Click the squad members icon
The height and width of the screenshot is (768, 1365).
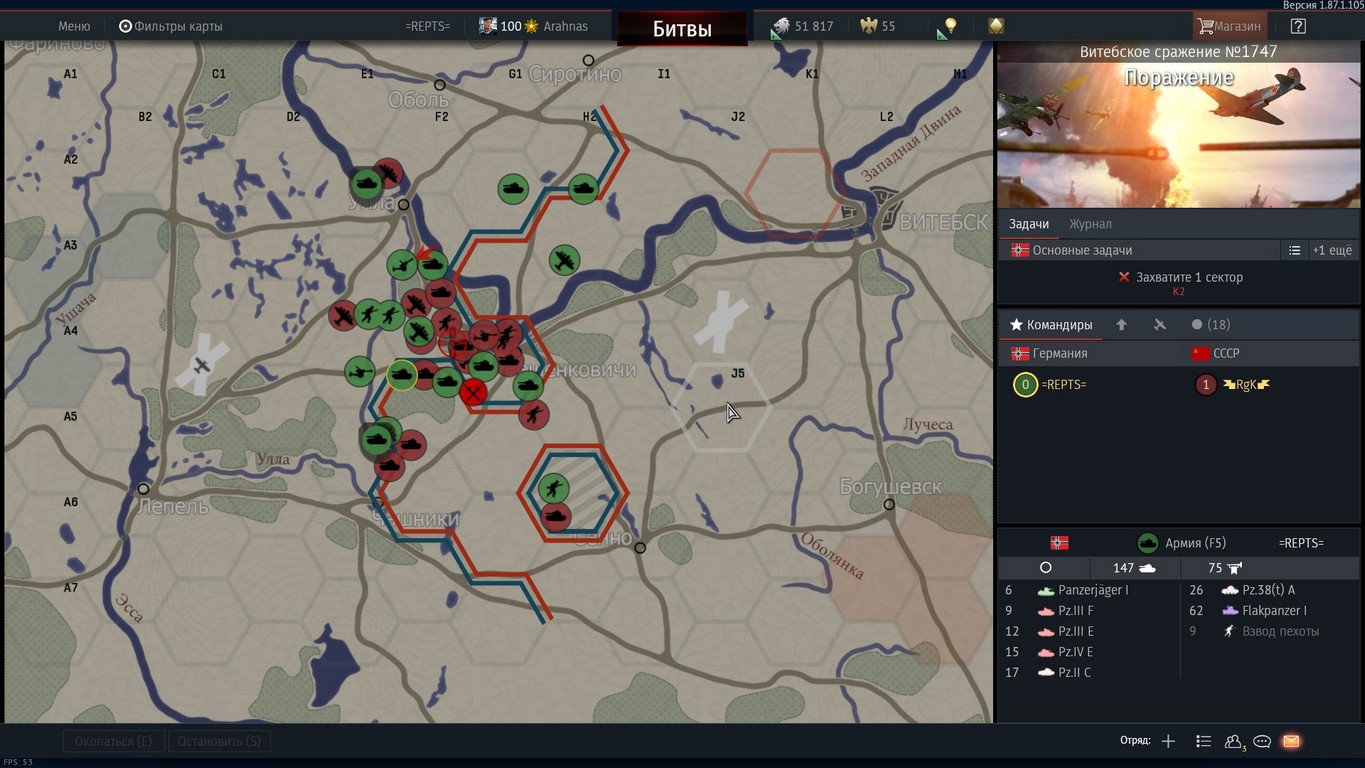[1233, 741]
